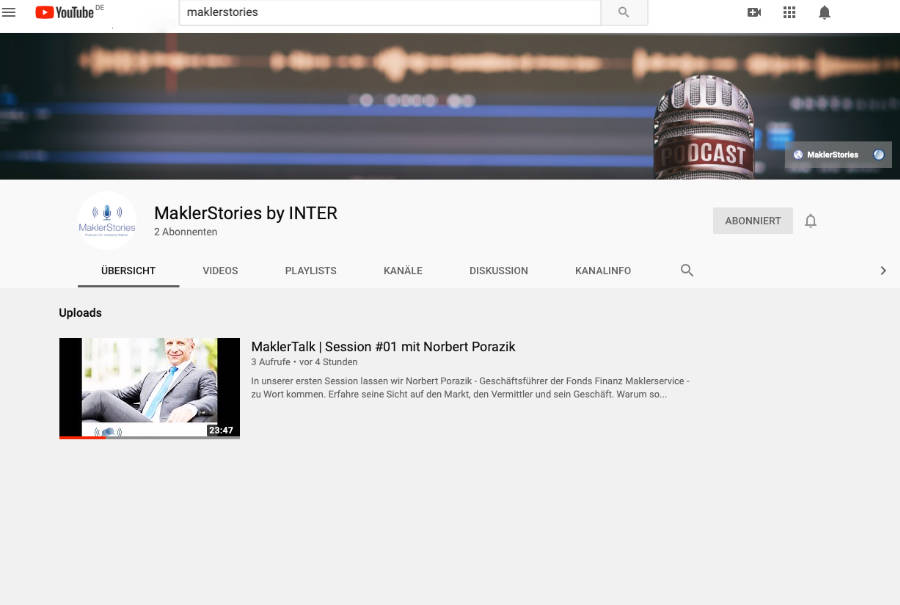Image resolution: width=900 pixels, height=605 pixels.
Task: Go to YouTube home via logo
Action: 64,12
